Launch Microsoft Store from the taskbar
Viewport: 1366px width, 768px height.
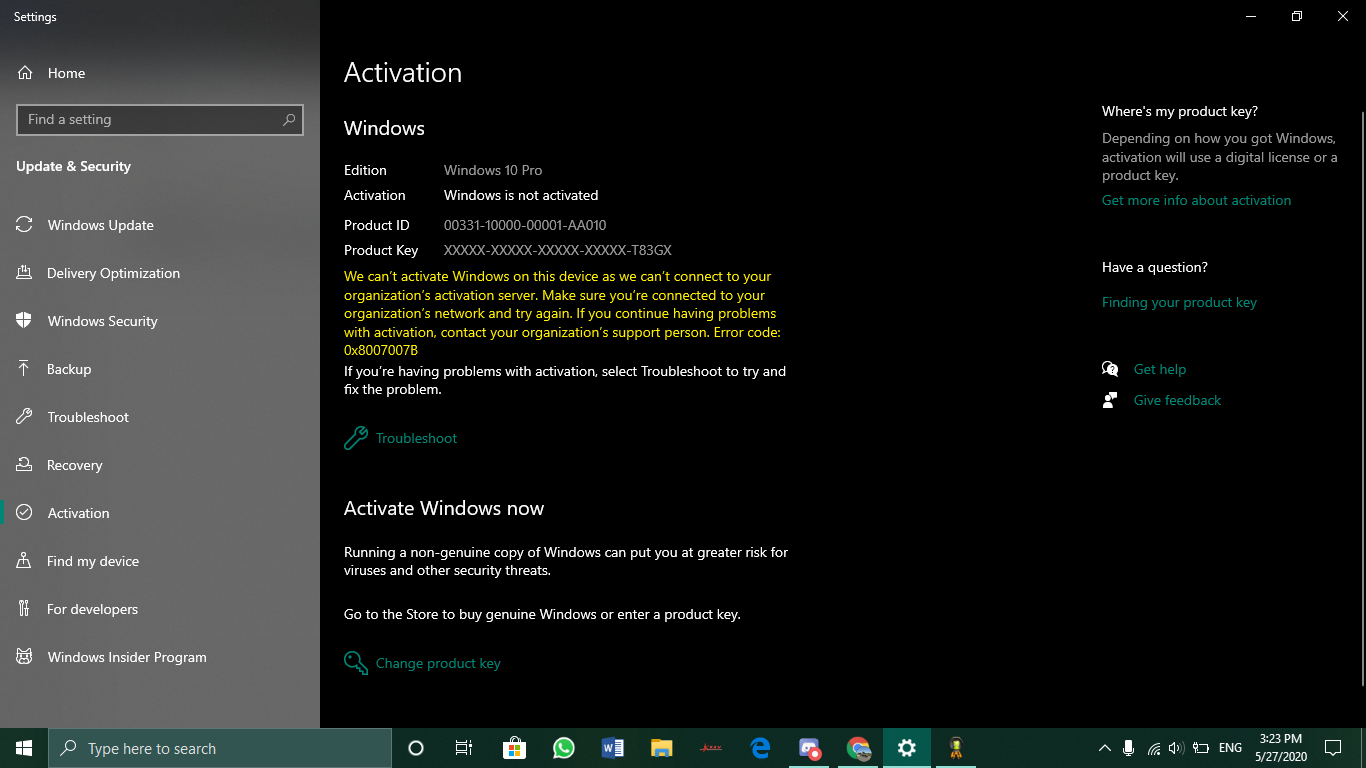click(514, 748)
